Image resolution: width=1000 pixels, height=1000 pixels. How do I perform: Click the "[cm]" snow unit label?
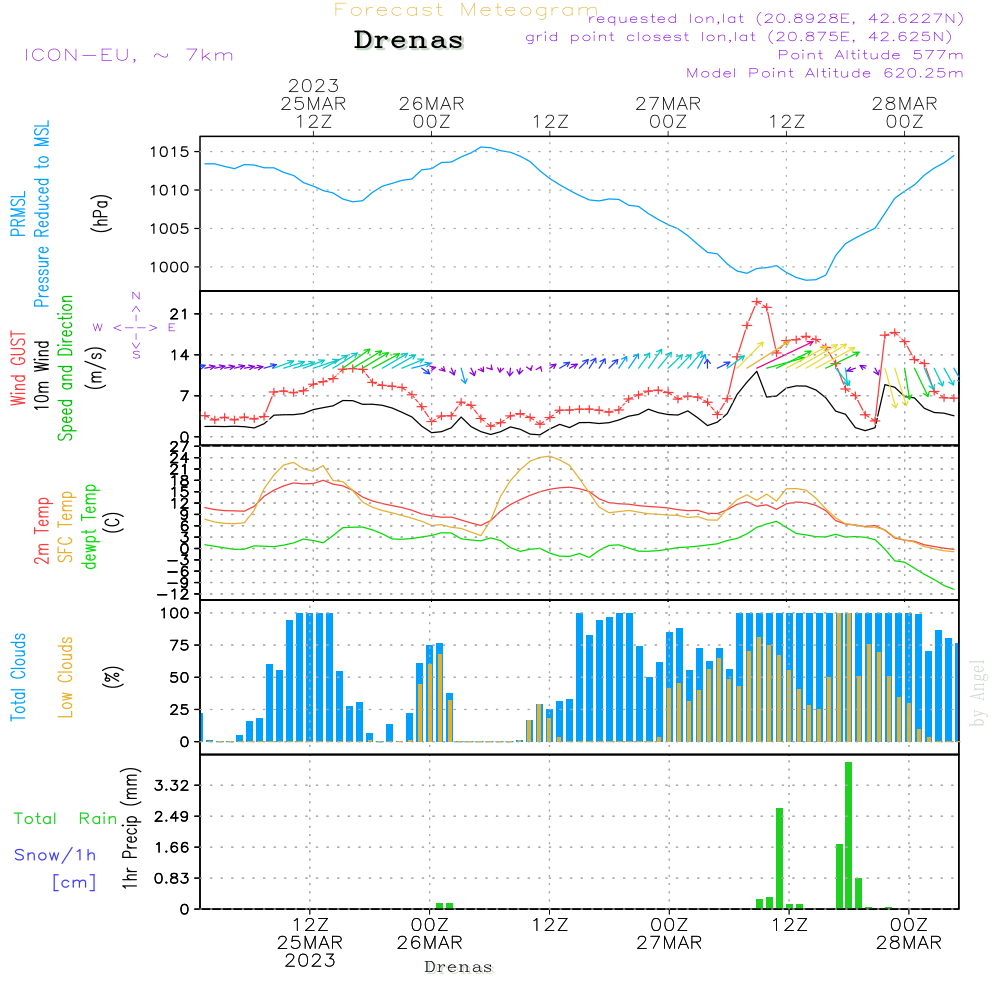pyautogui.click(x=75, y=882)
